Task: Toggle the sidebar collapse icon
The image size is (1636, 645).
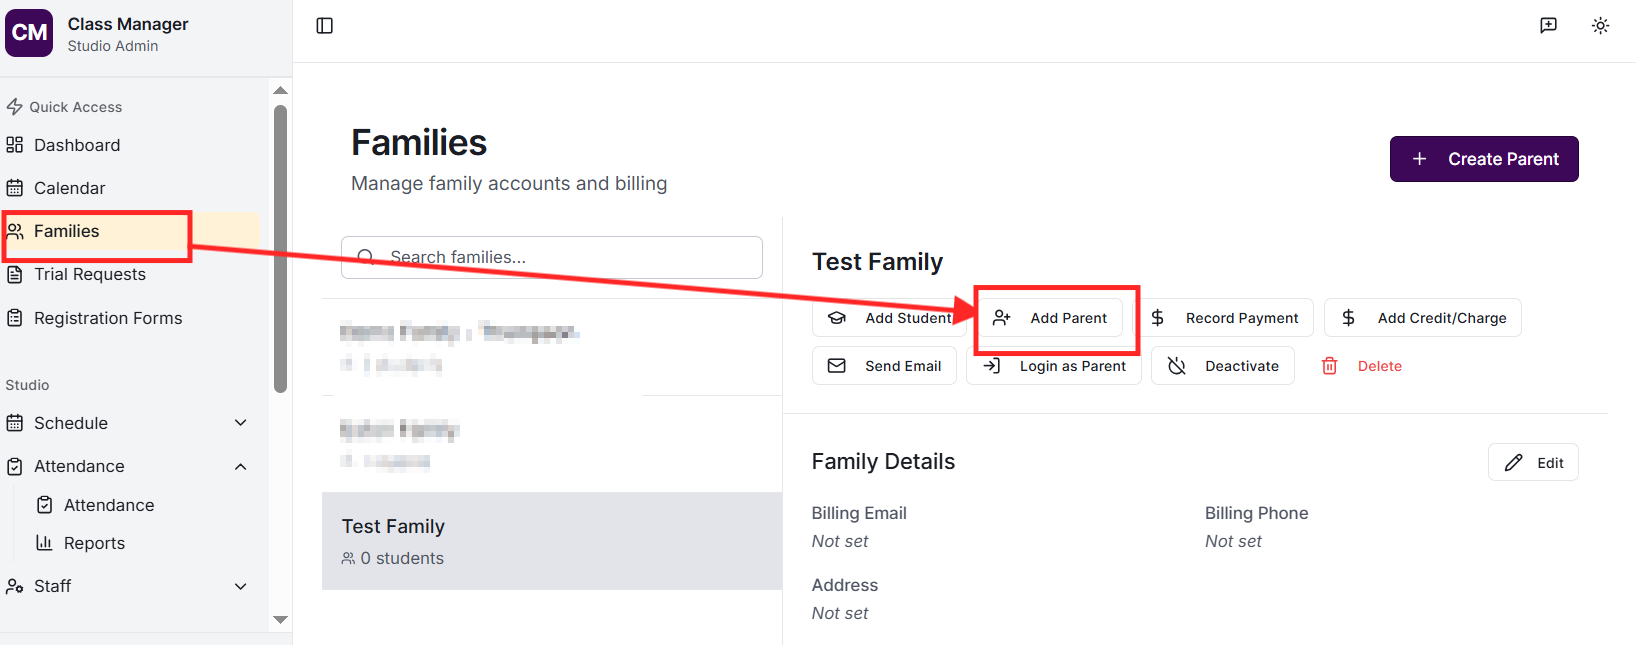Action: 325,26
